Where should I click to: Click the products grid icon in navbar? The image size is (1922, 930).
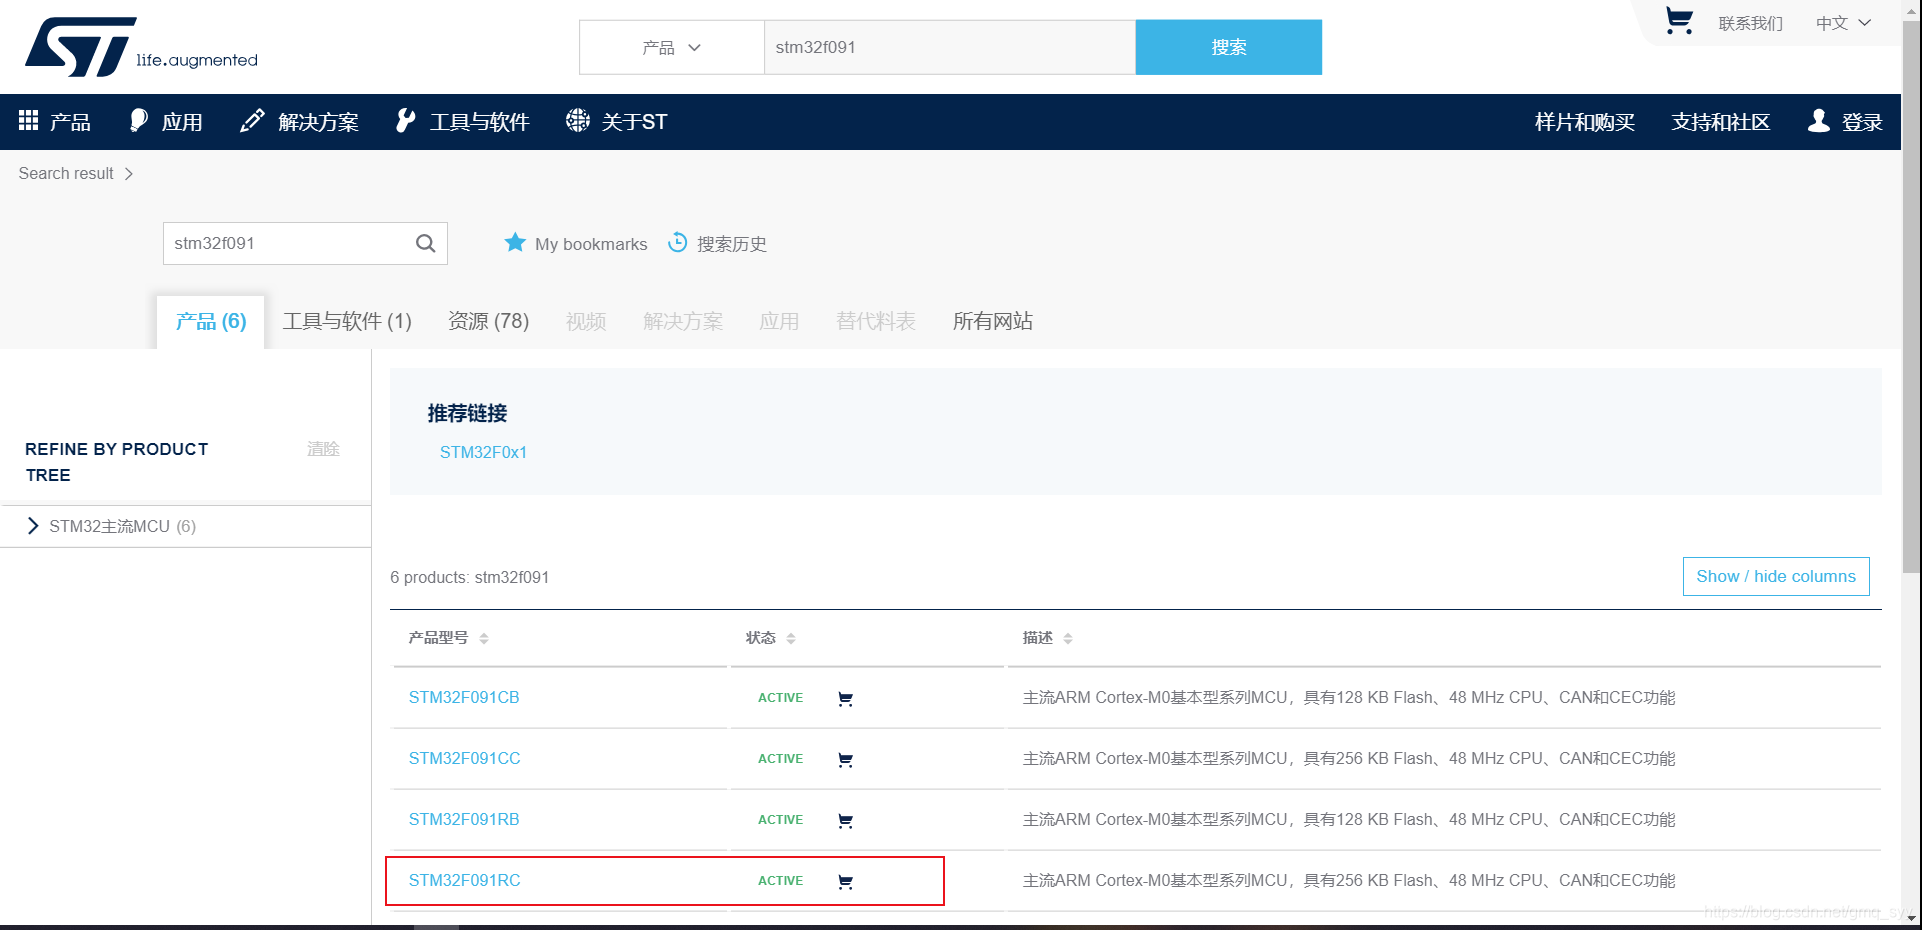(28, 120)
